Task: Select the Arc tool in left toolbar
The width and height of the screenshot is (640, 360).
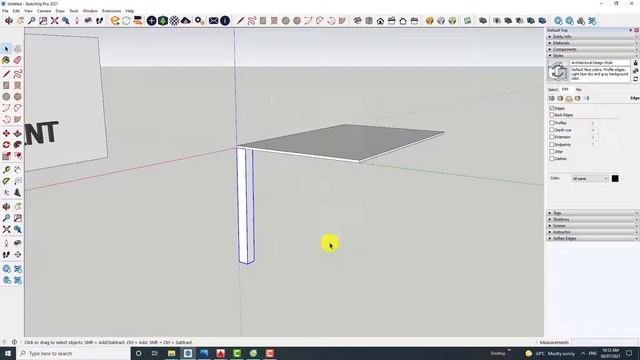Action: pyautogui.click(x=6, y=108)
